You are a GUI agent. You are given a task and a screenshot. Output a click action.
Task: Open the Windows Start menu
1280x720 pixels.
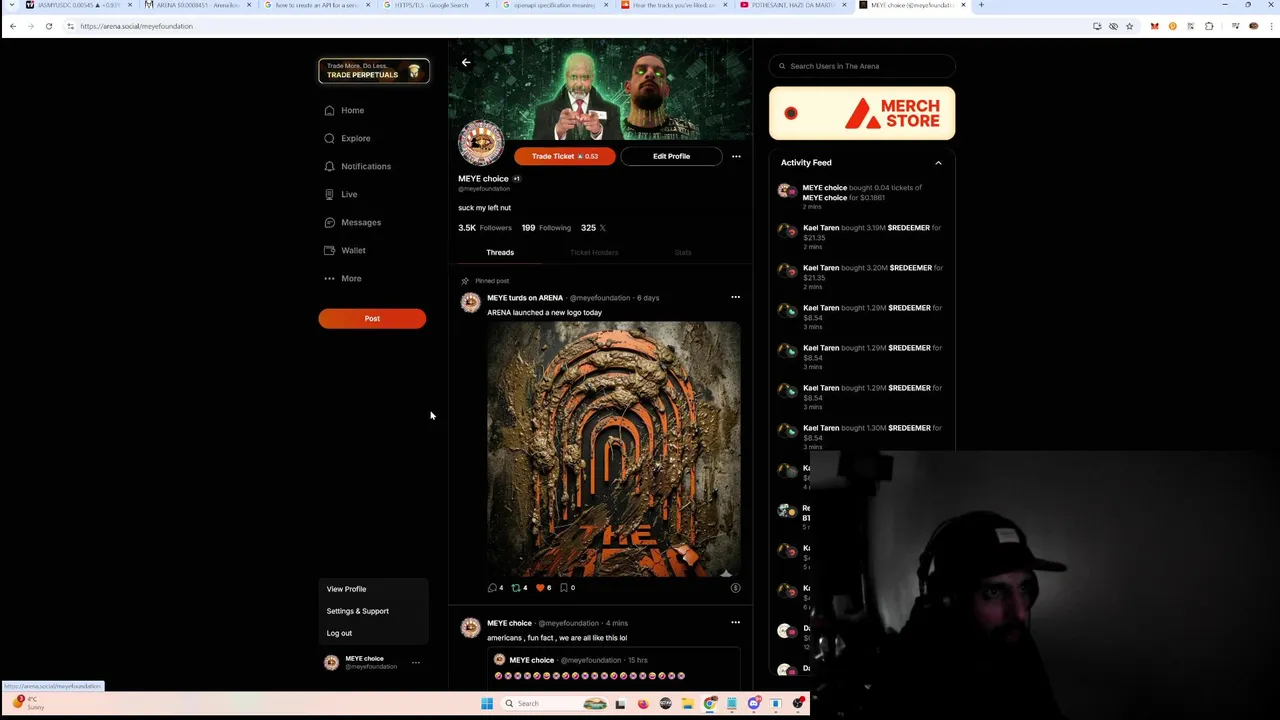[x=487, y=703]
